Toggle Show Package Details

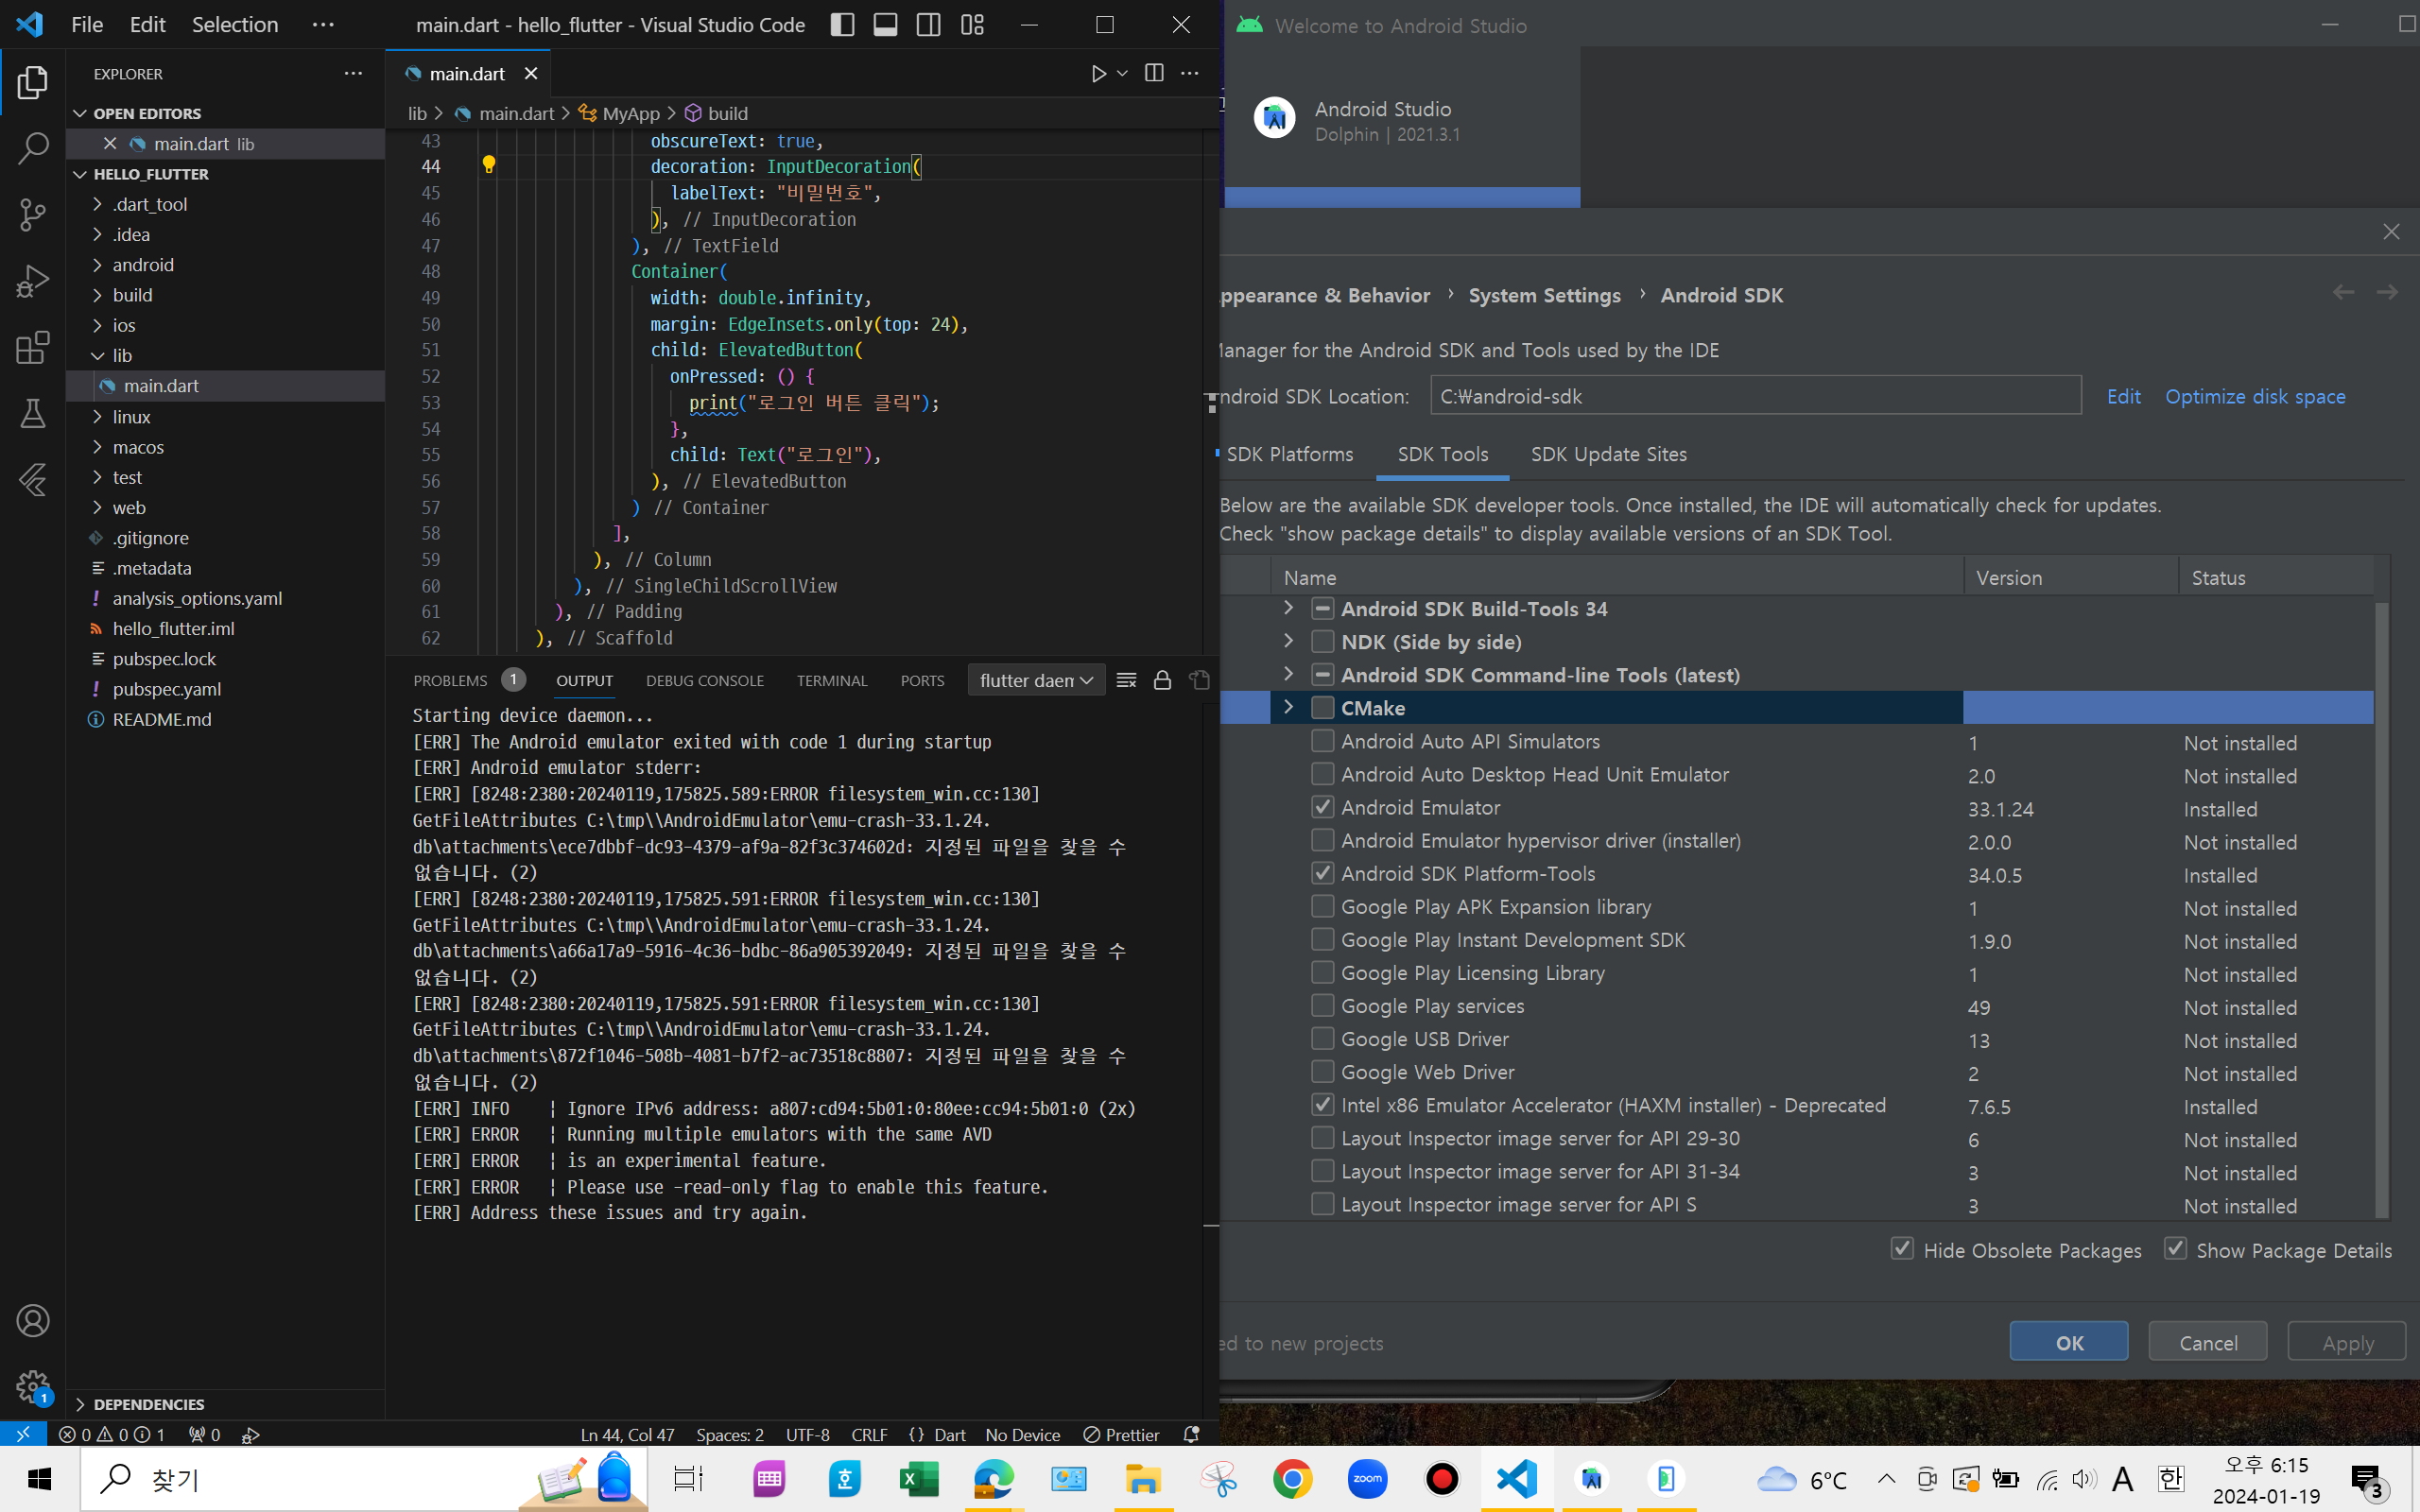[x=2175, y=1248]
